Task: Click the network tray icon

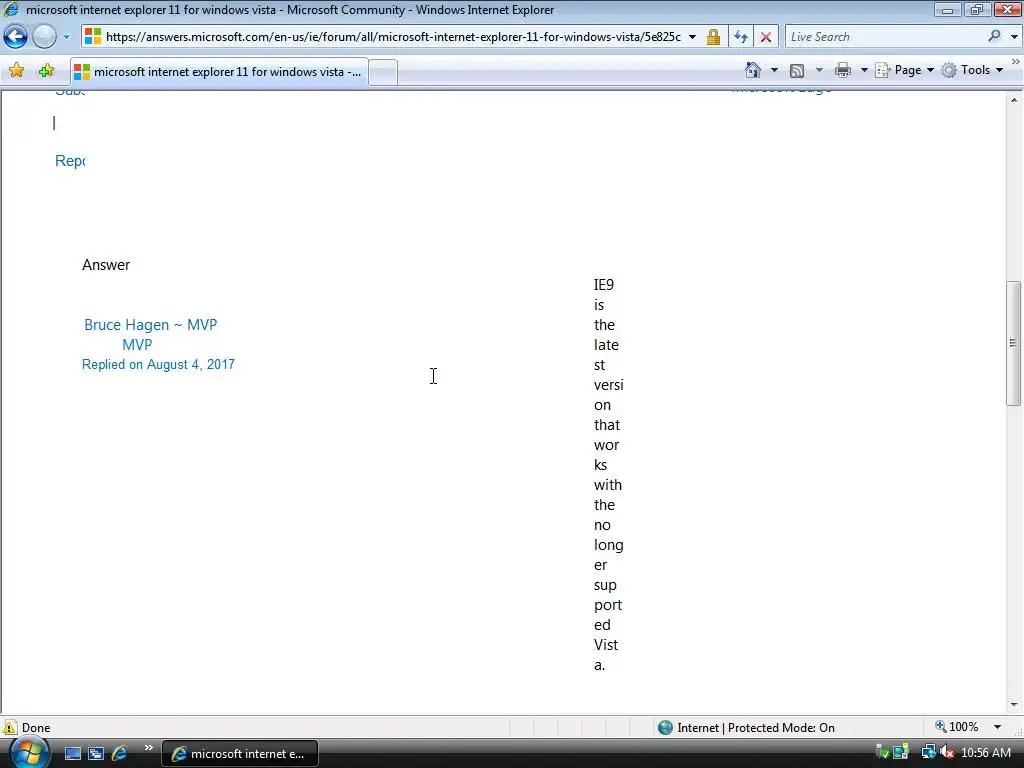Action: (x=928, y=753)
